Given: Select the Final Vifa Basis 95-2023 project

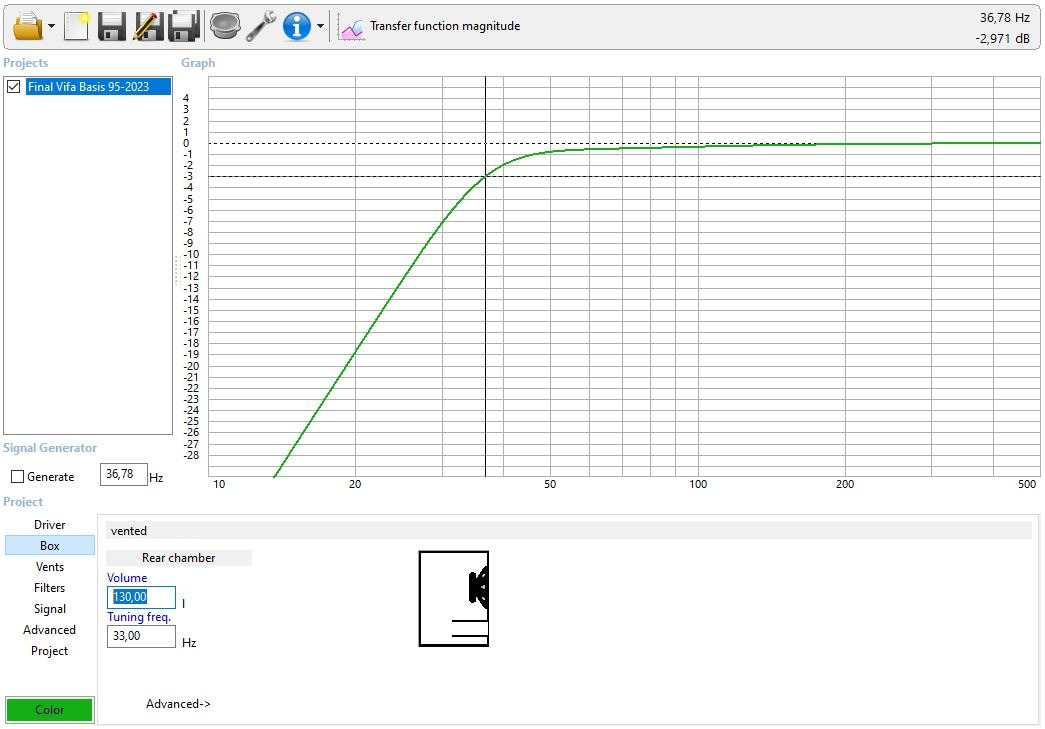Looking at the screenshot, I should point(98,87).
